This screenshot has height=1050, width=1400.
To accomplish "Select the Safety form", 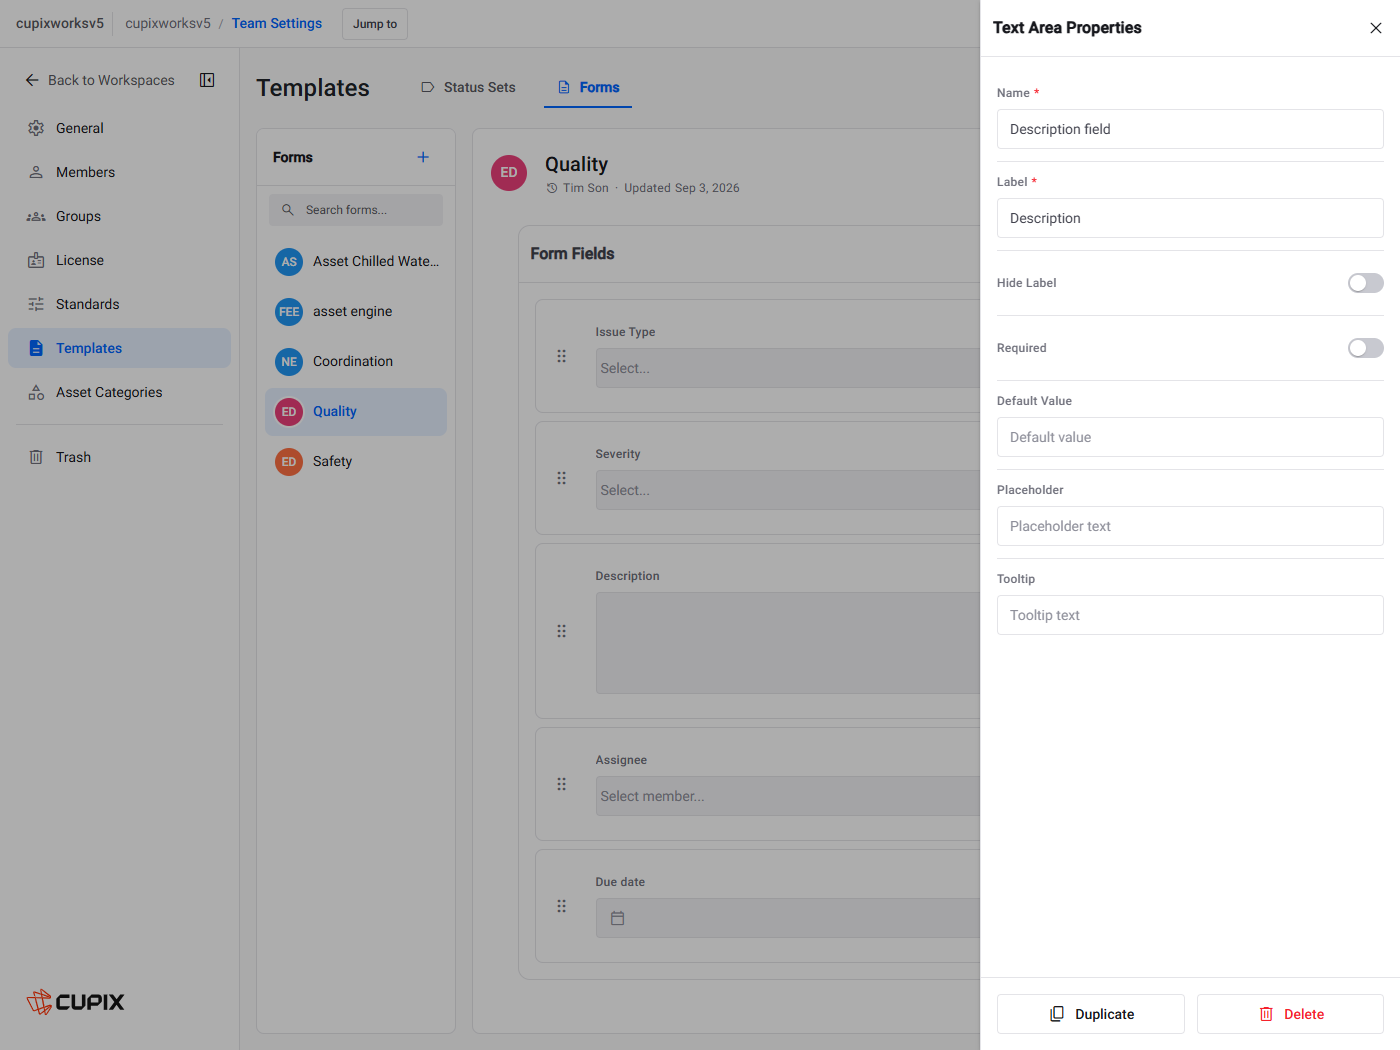I will [x=356, y=461].
